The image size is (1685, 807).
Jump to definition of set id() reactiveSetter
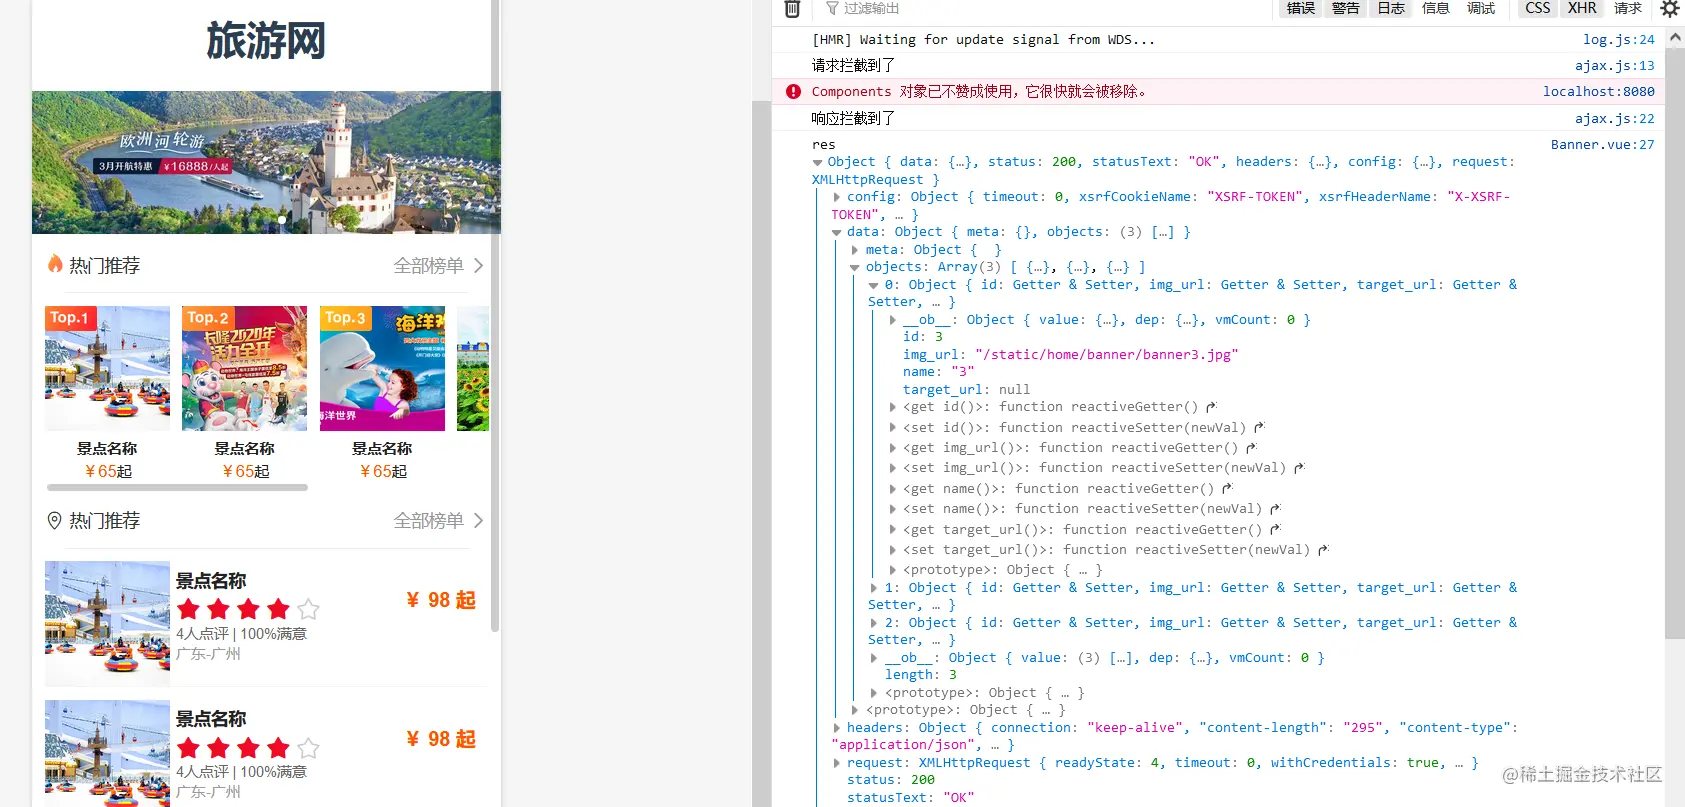pos(1259,427)
